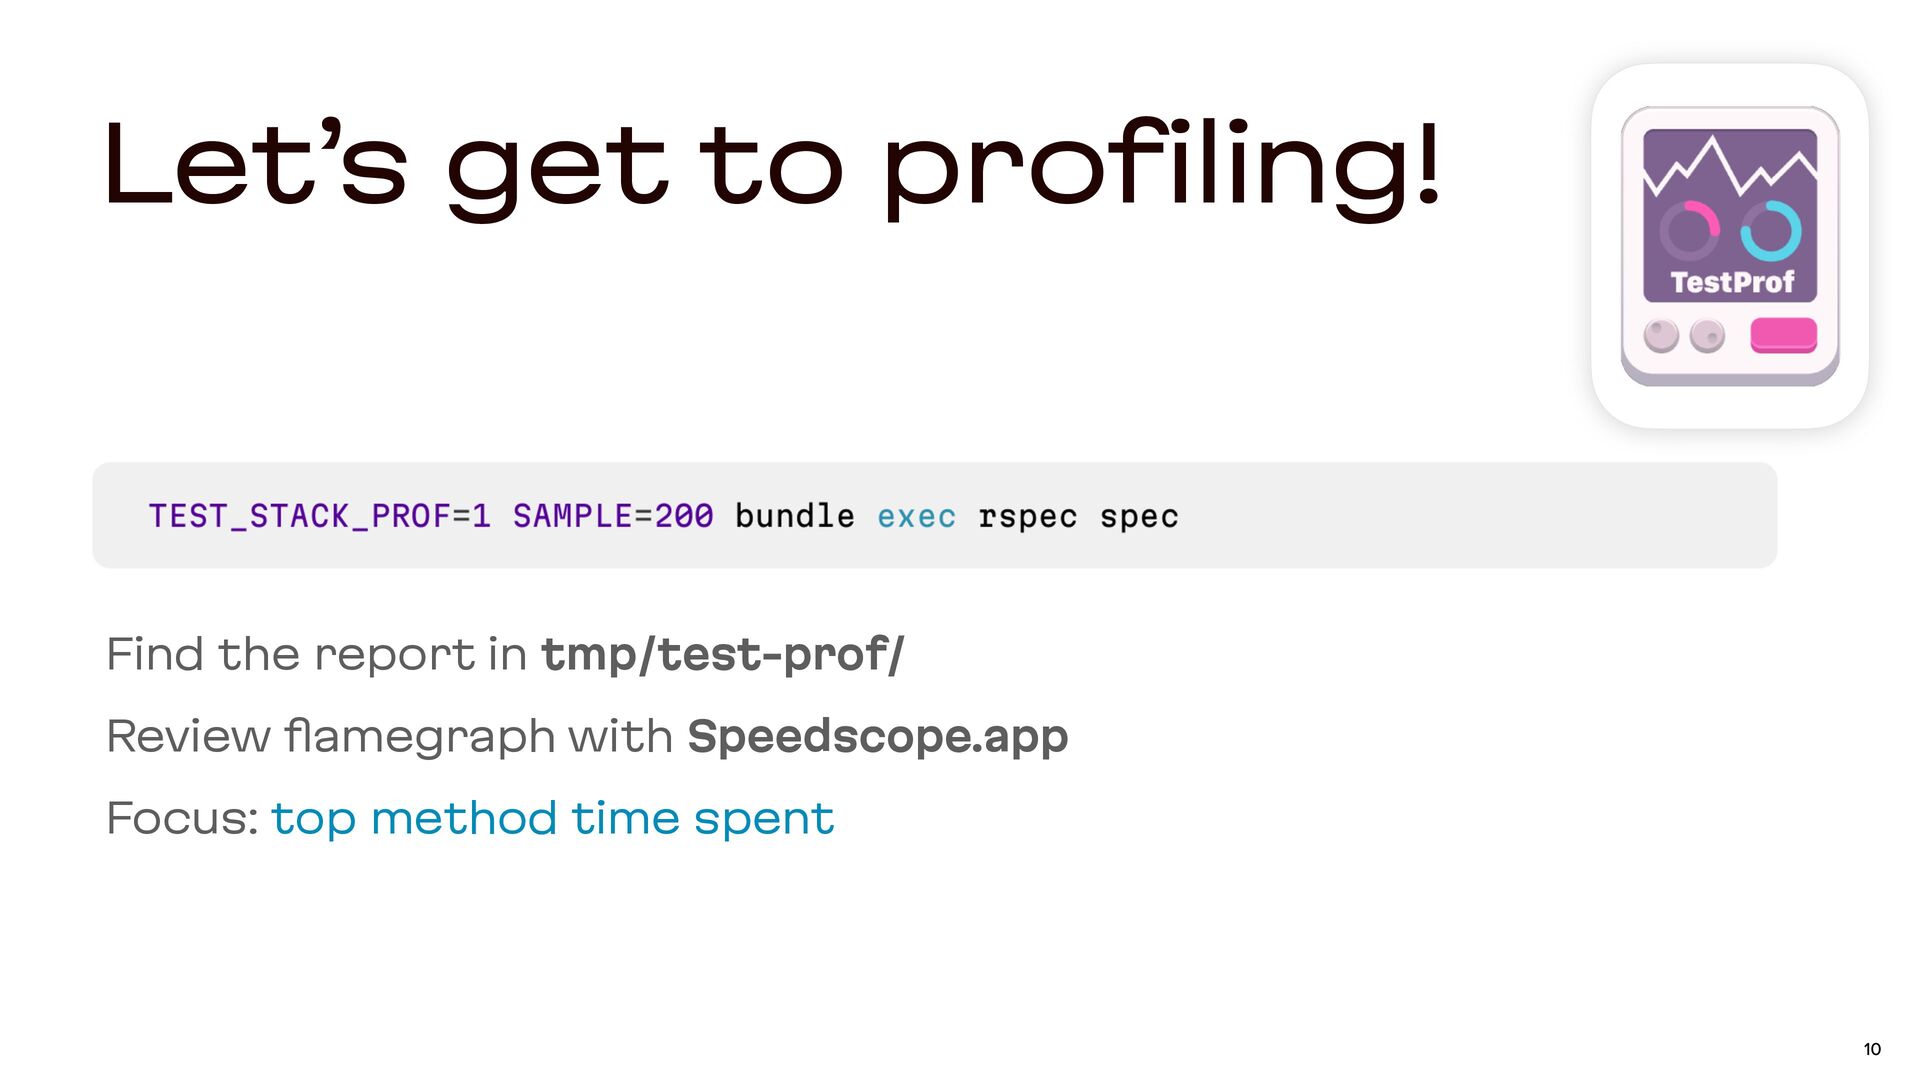Click the Review flamegraph with text

click(x=390, y=737)
